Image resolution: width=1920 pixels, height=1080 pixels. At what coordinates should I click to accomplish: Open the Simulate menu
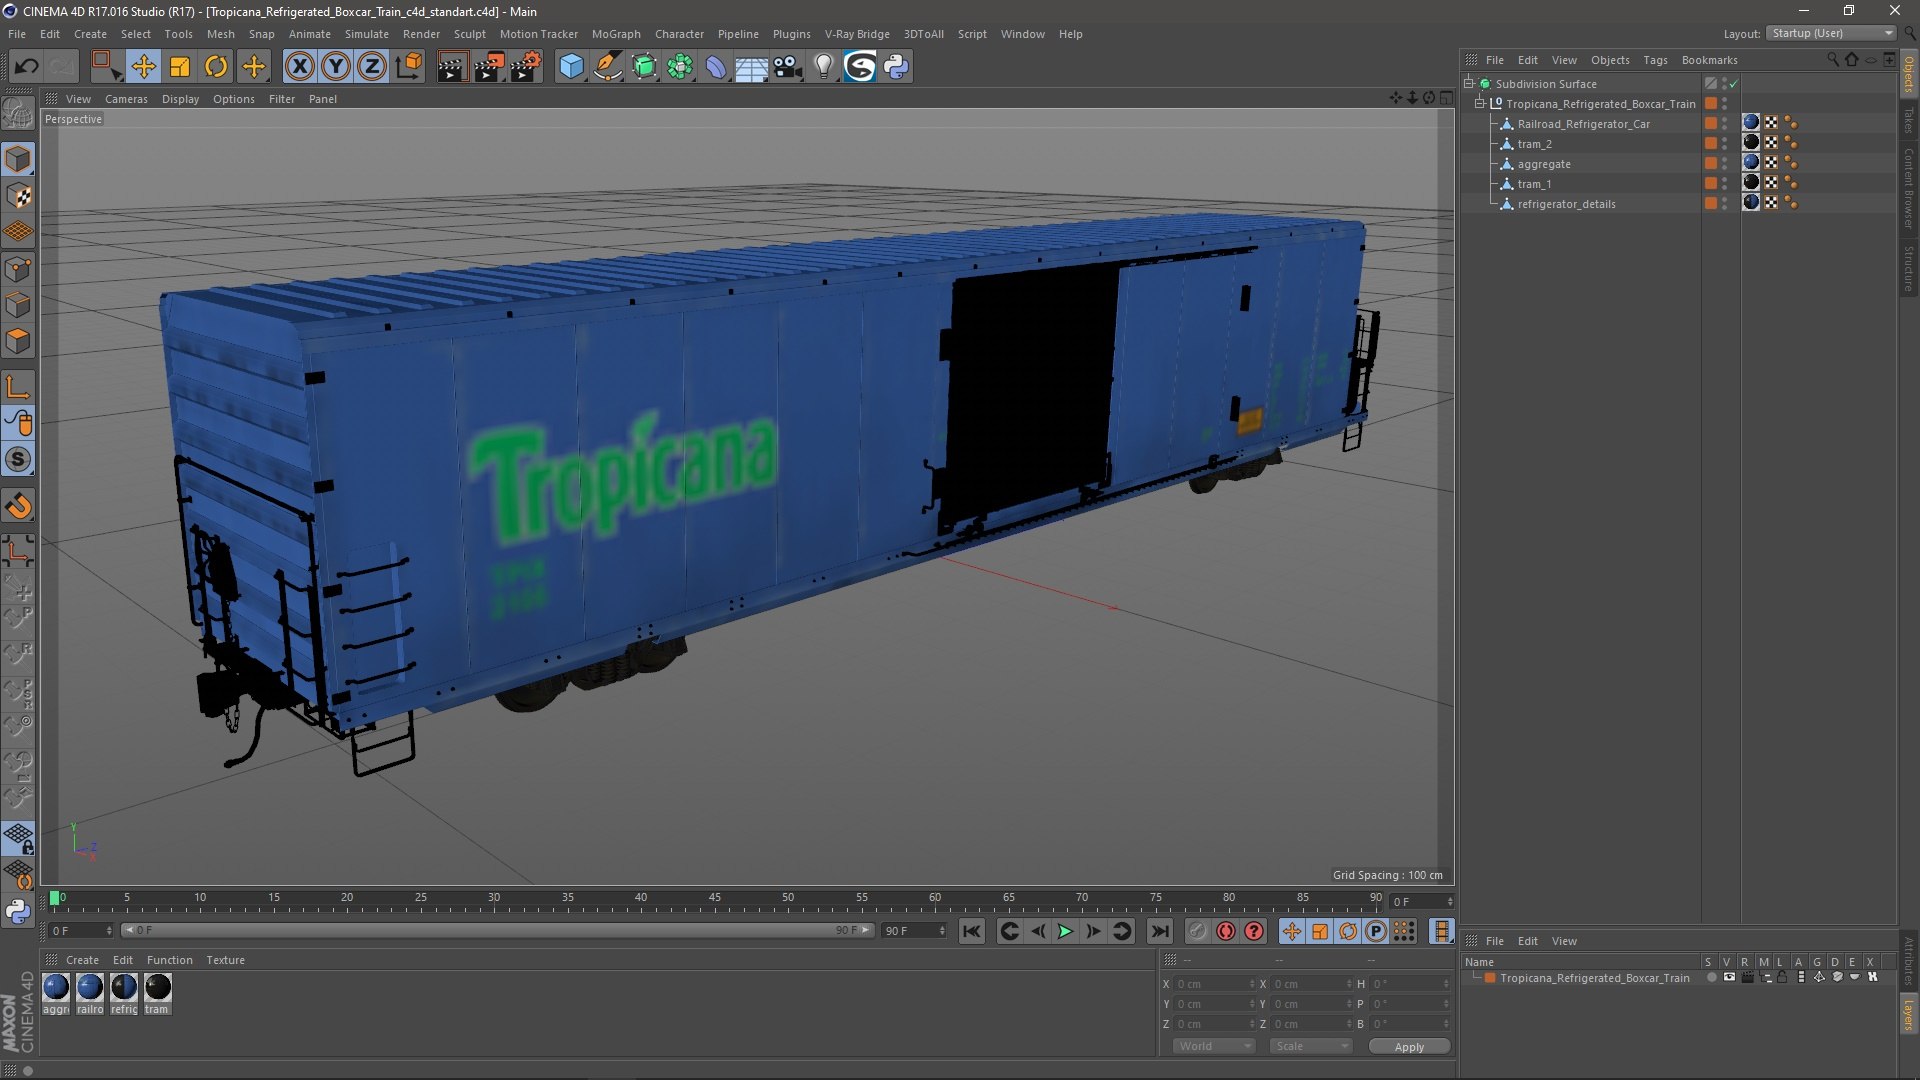coord(367,34)
